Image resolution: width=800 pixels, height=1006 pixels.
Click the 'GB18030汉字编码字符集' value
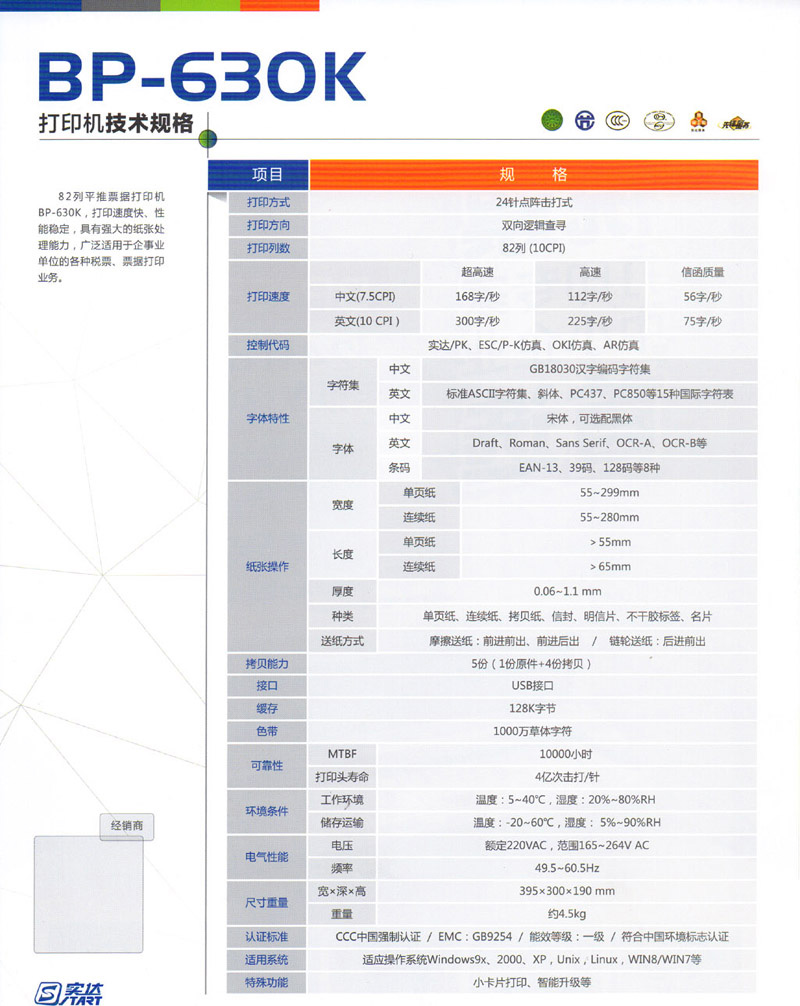point(590,369)
